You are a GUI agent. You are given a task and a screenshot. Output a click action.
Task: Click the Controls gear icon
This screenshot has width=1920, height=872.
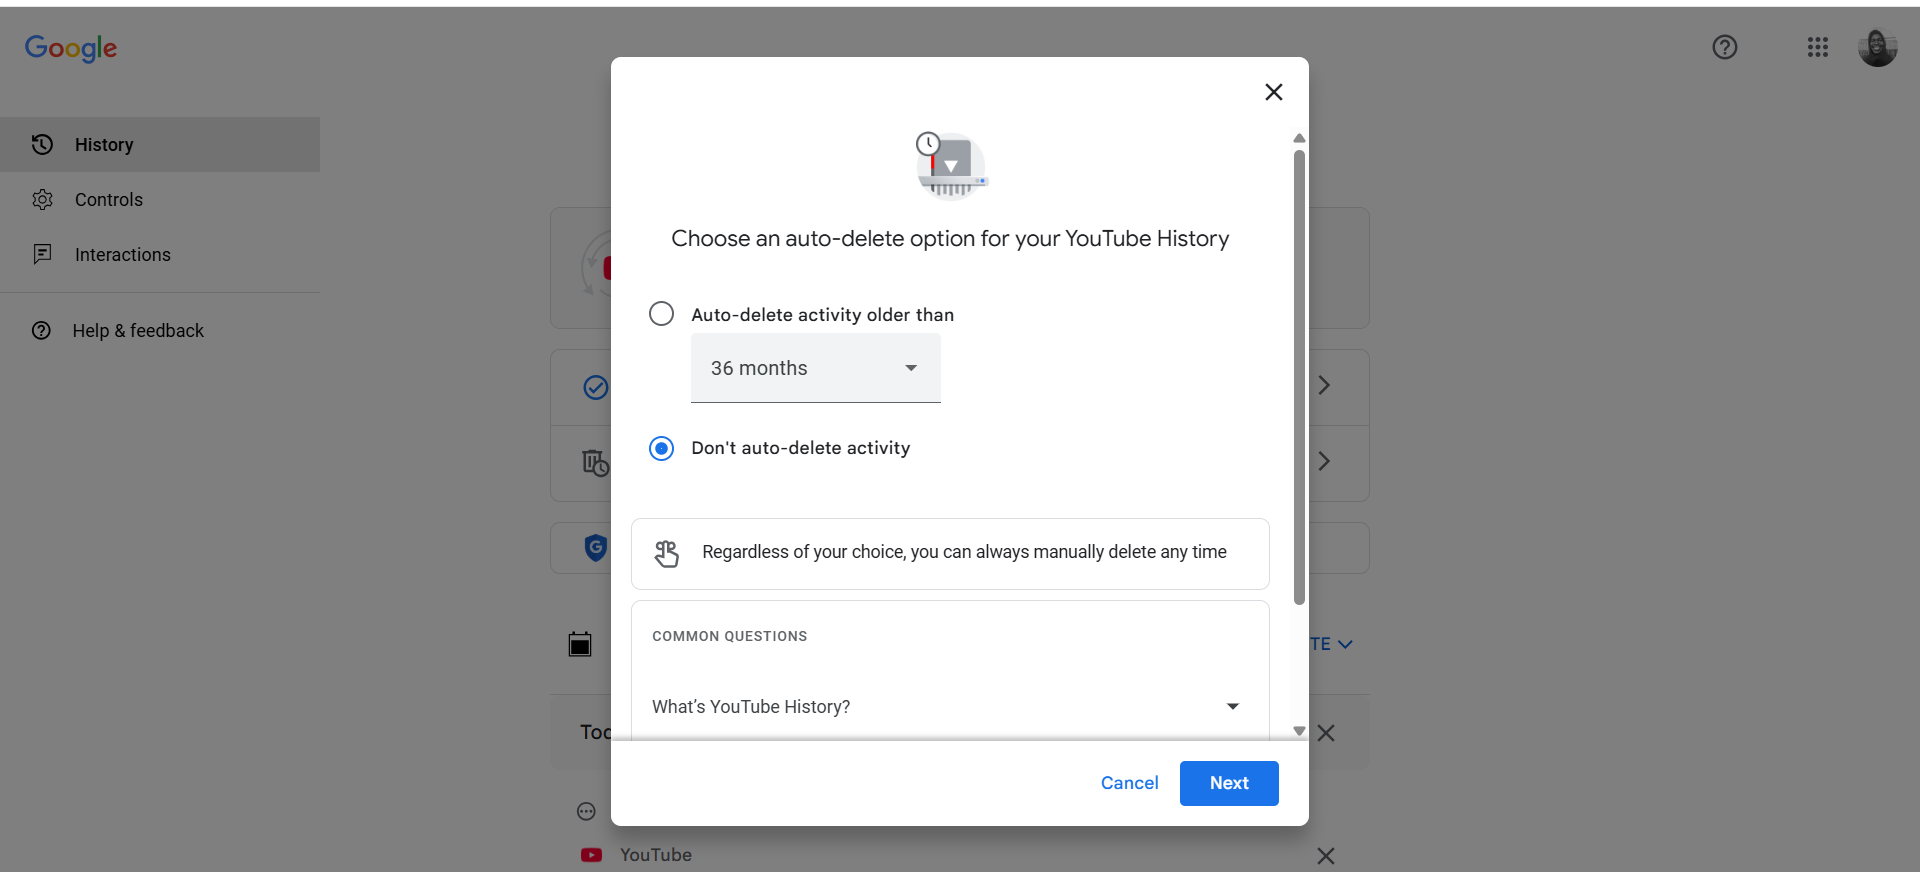coord(42,200)
